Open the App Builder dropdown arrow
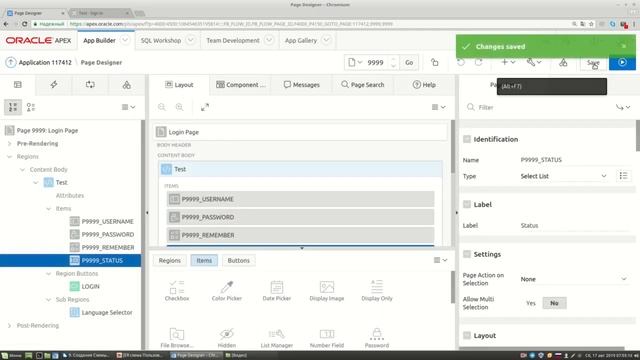The image size is (640, 360). tap(125, 40)
